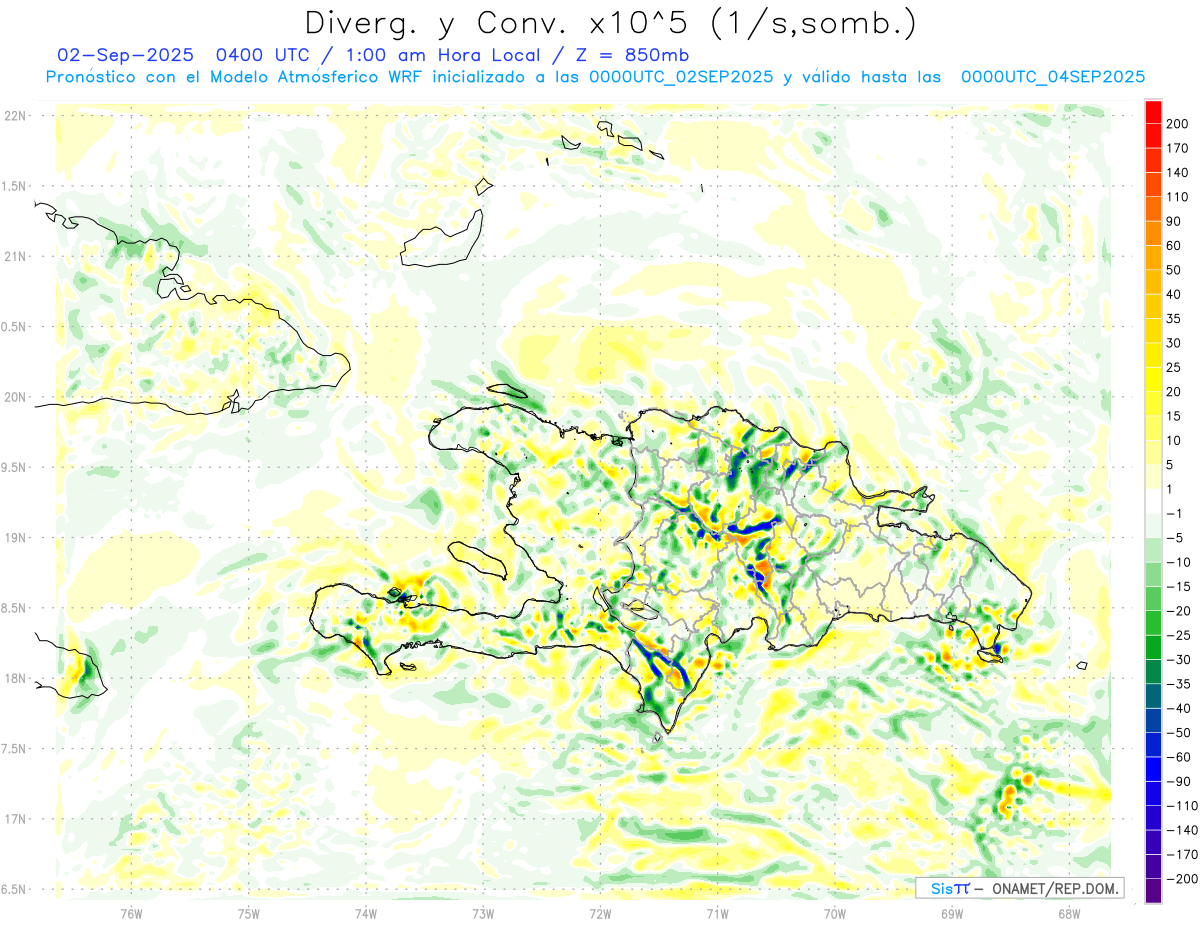This screenshot has height=927, width=1200.
Task: Click the colorbar value "-200" at bottom
Action: [1180, 878]
